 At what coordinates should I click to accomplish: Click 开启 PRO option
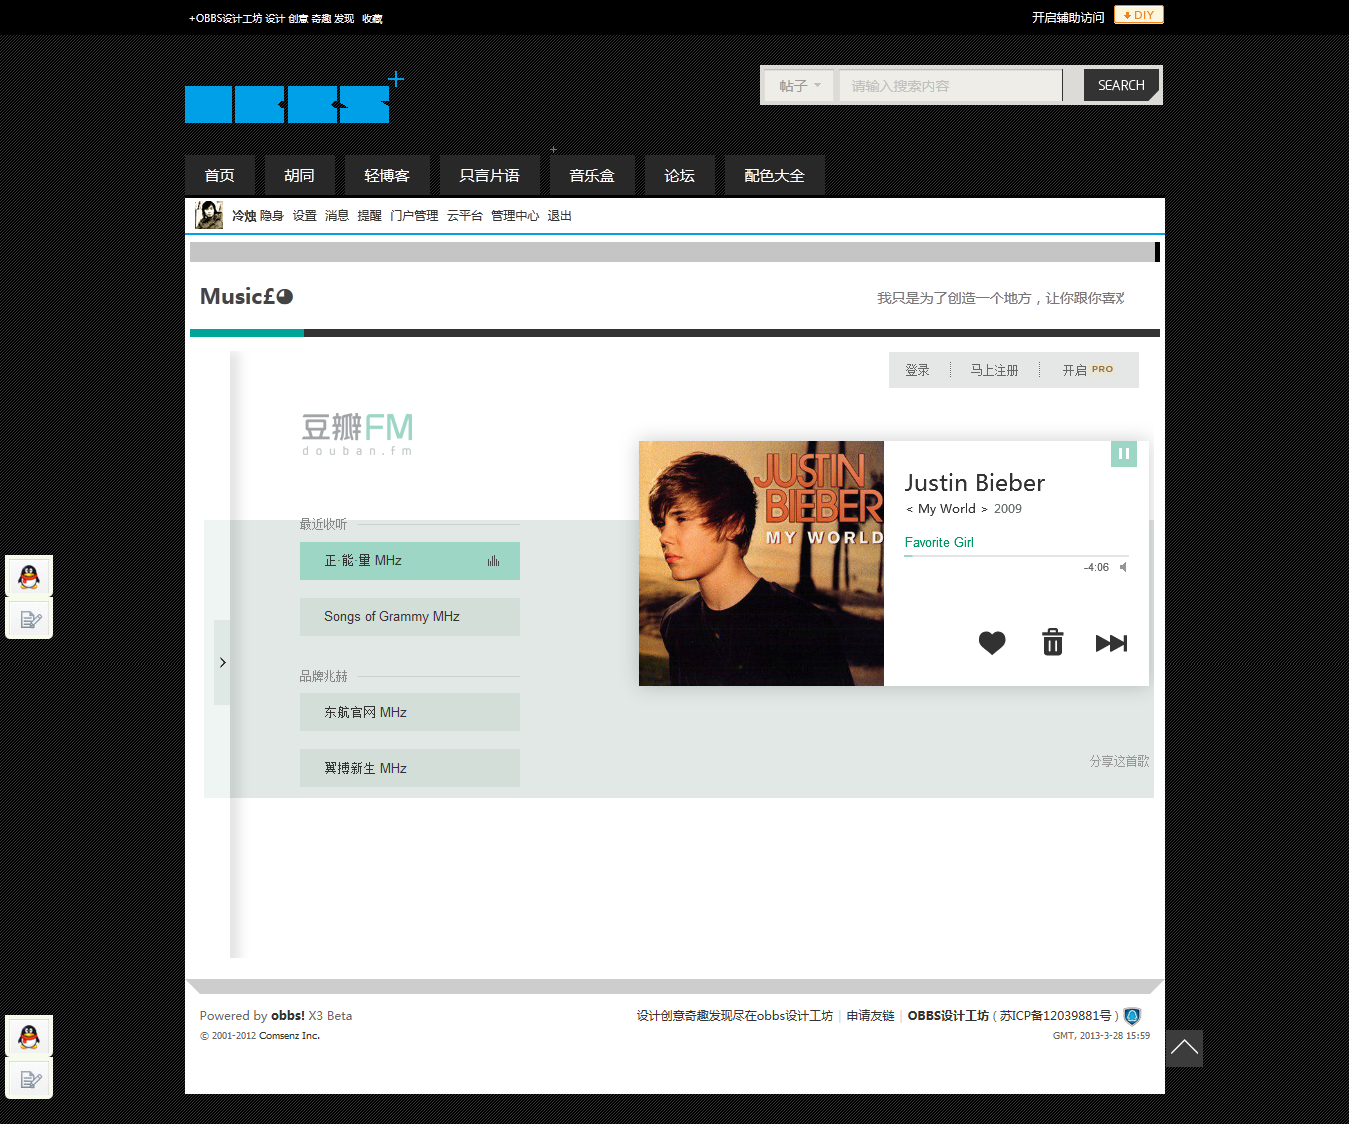coord(1088,370)
